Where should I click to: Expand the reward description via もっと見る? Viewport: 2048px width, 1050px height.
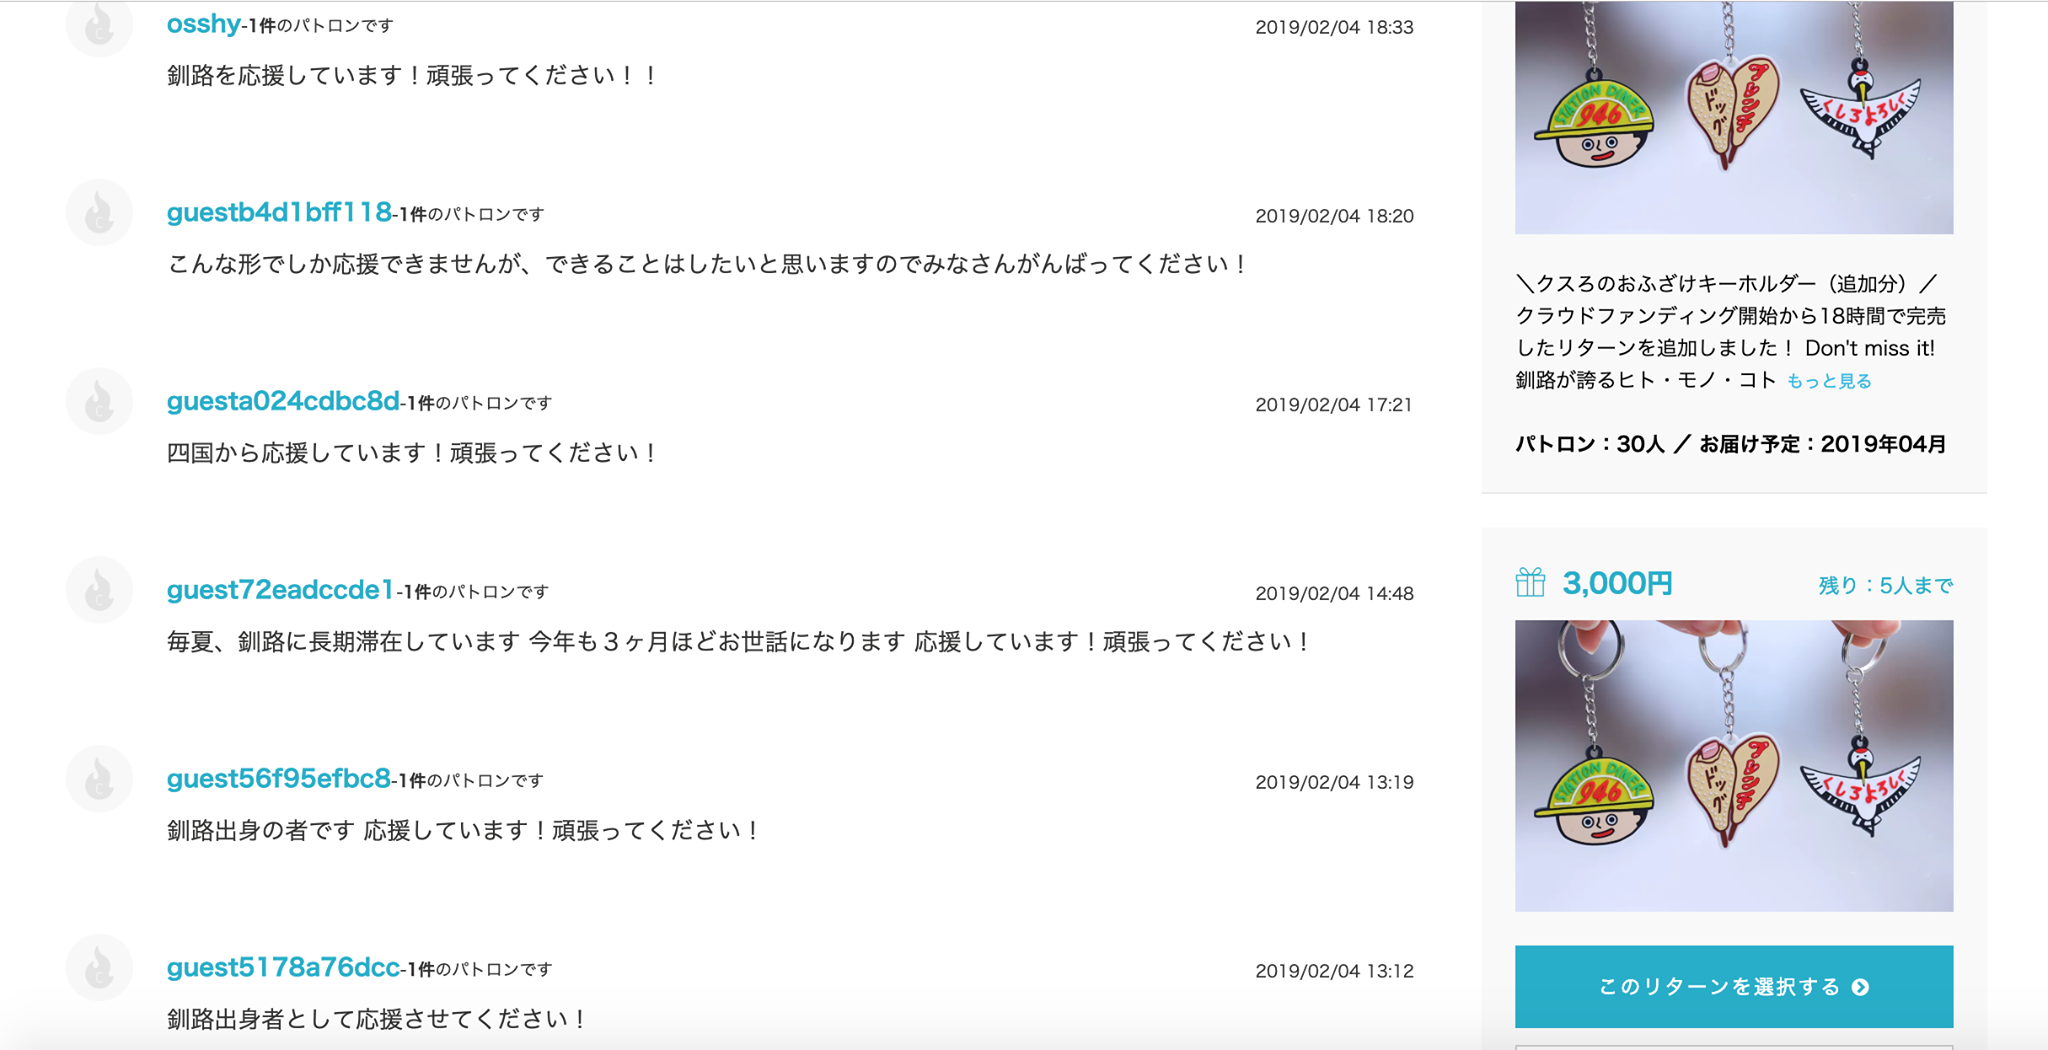[x=1829, y=381]
